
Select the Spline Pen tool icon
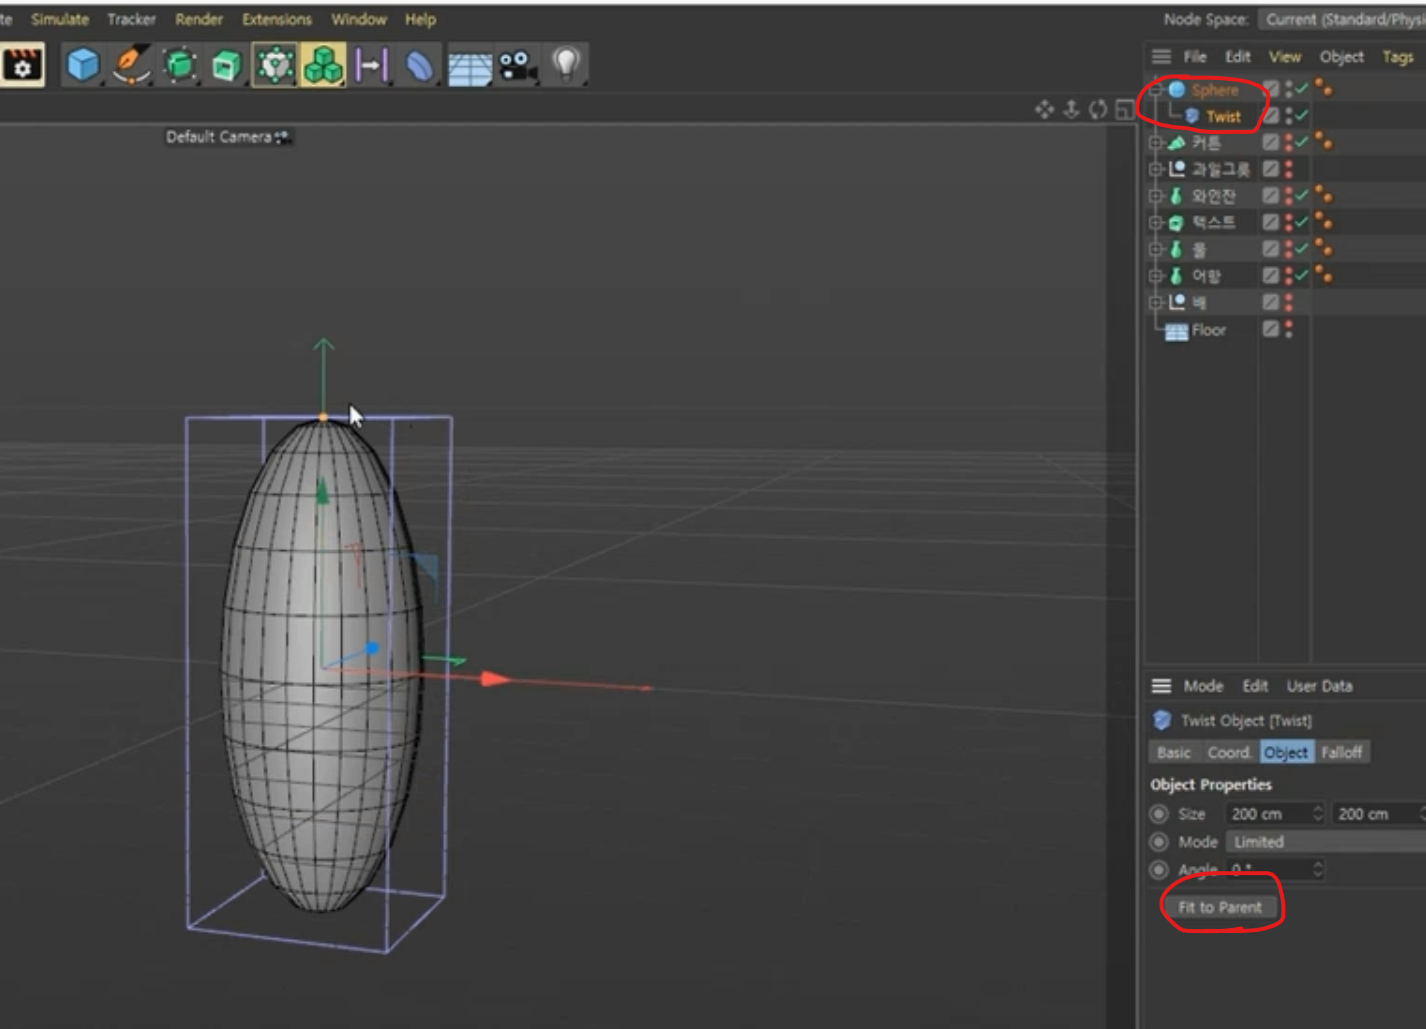click(x=130, y=66)
